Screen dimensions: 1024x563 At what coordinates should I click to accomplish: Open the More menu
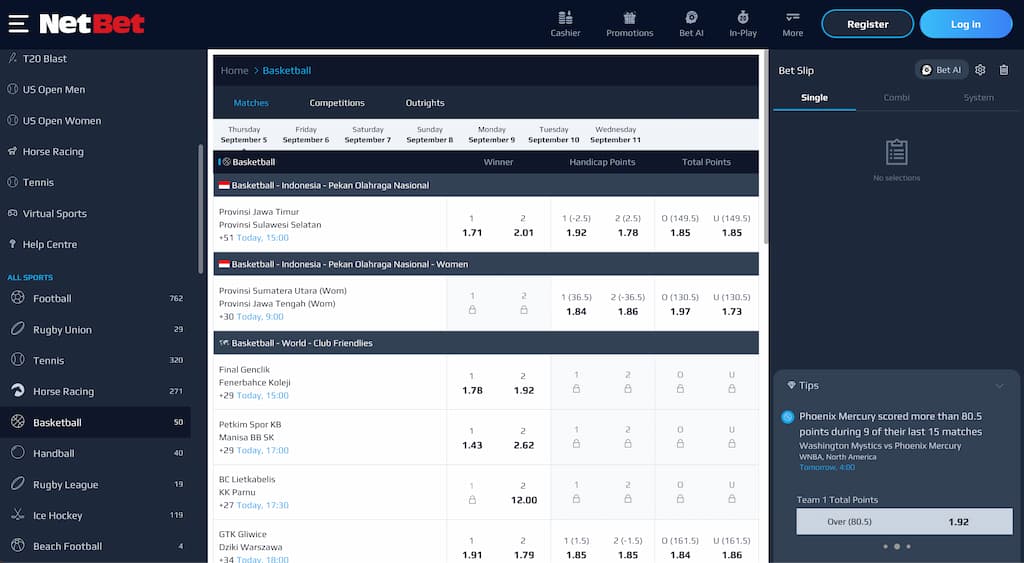point(793,24)
